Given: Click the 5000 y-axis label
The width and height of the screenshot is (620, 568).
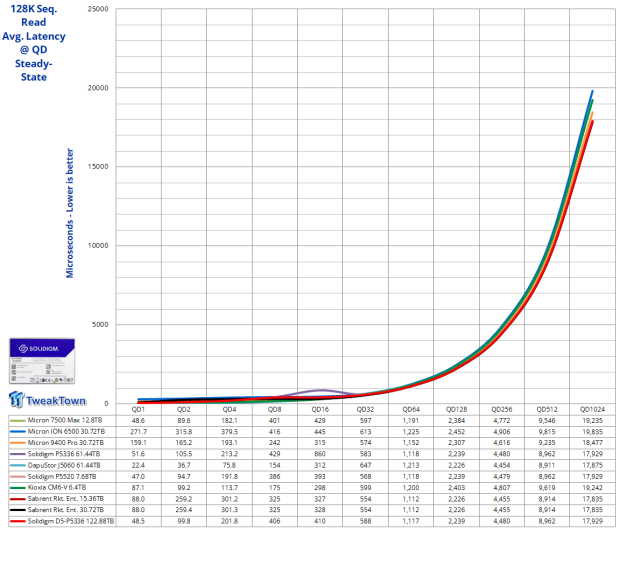Looking at the screenshot, I should pyautogui.click(x=100, y=324).
